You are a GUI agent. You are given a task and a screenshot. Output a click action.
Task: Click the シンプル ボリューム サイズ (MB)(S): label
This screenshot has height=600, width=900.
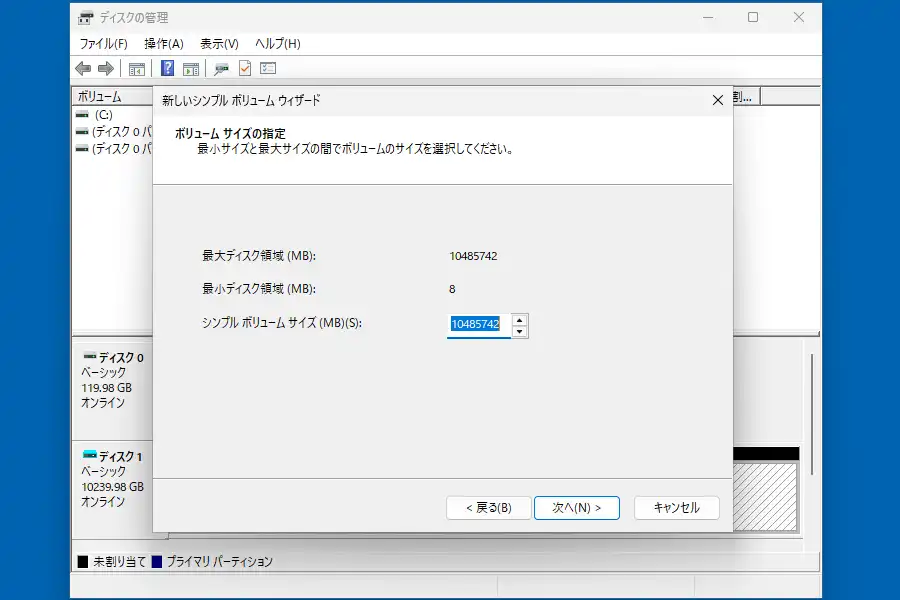pyautogui.click(x=282, y=323)
